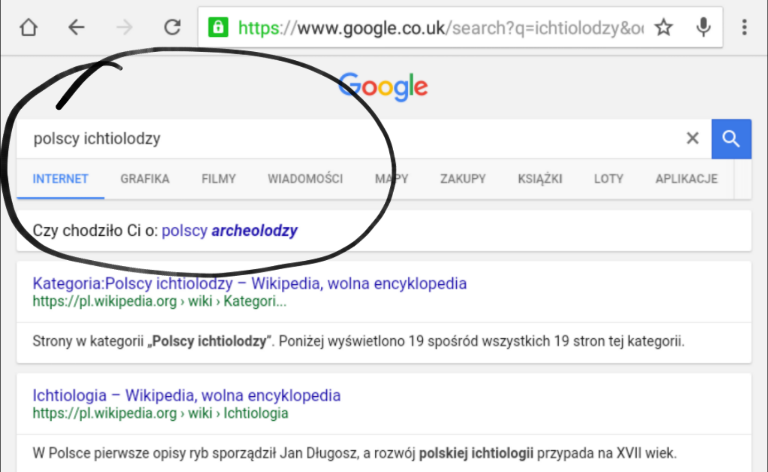Viewport: 768px width, 472px height.
Task: Follow the 'polscy archeolodzy' suggestion link
Action: (x=229, y=231)
